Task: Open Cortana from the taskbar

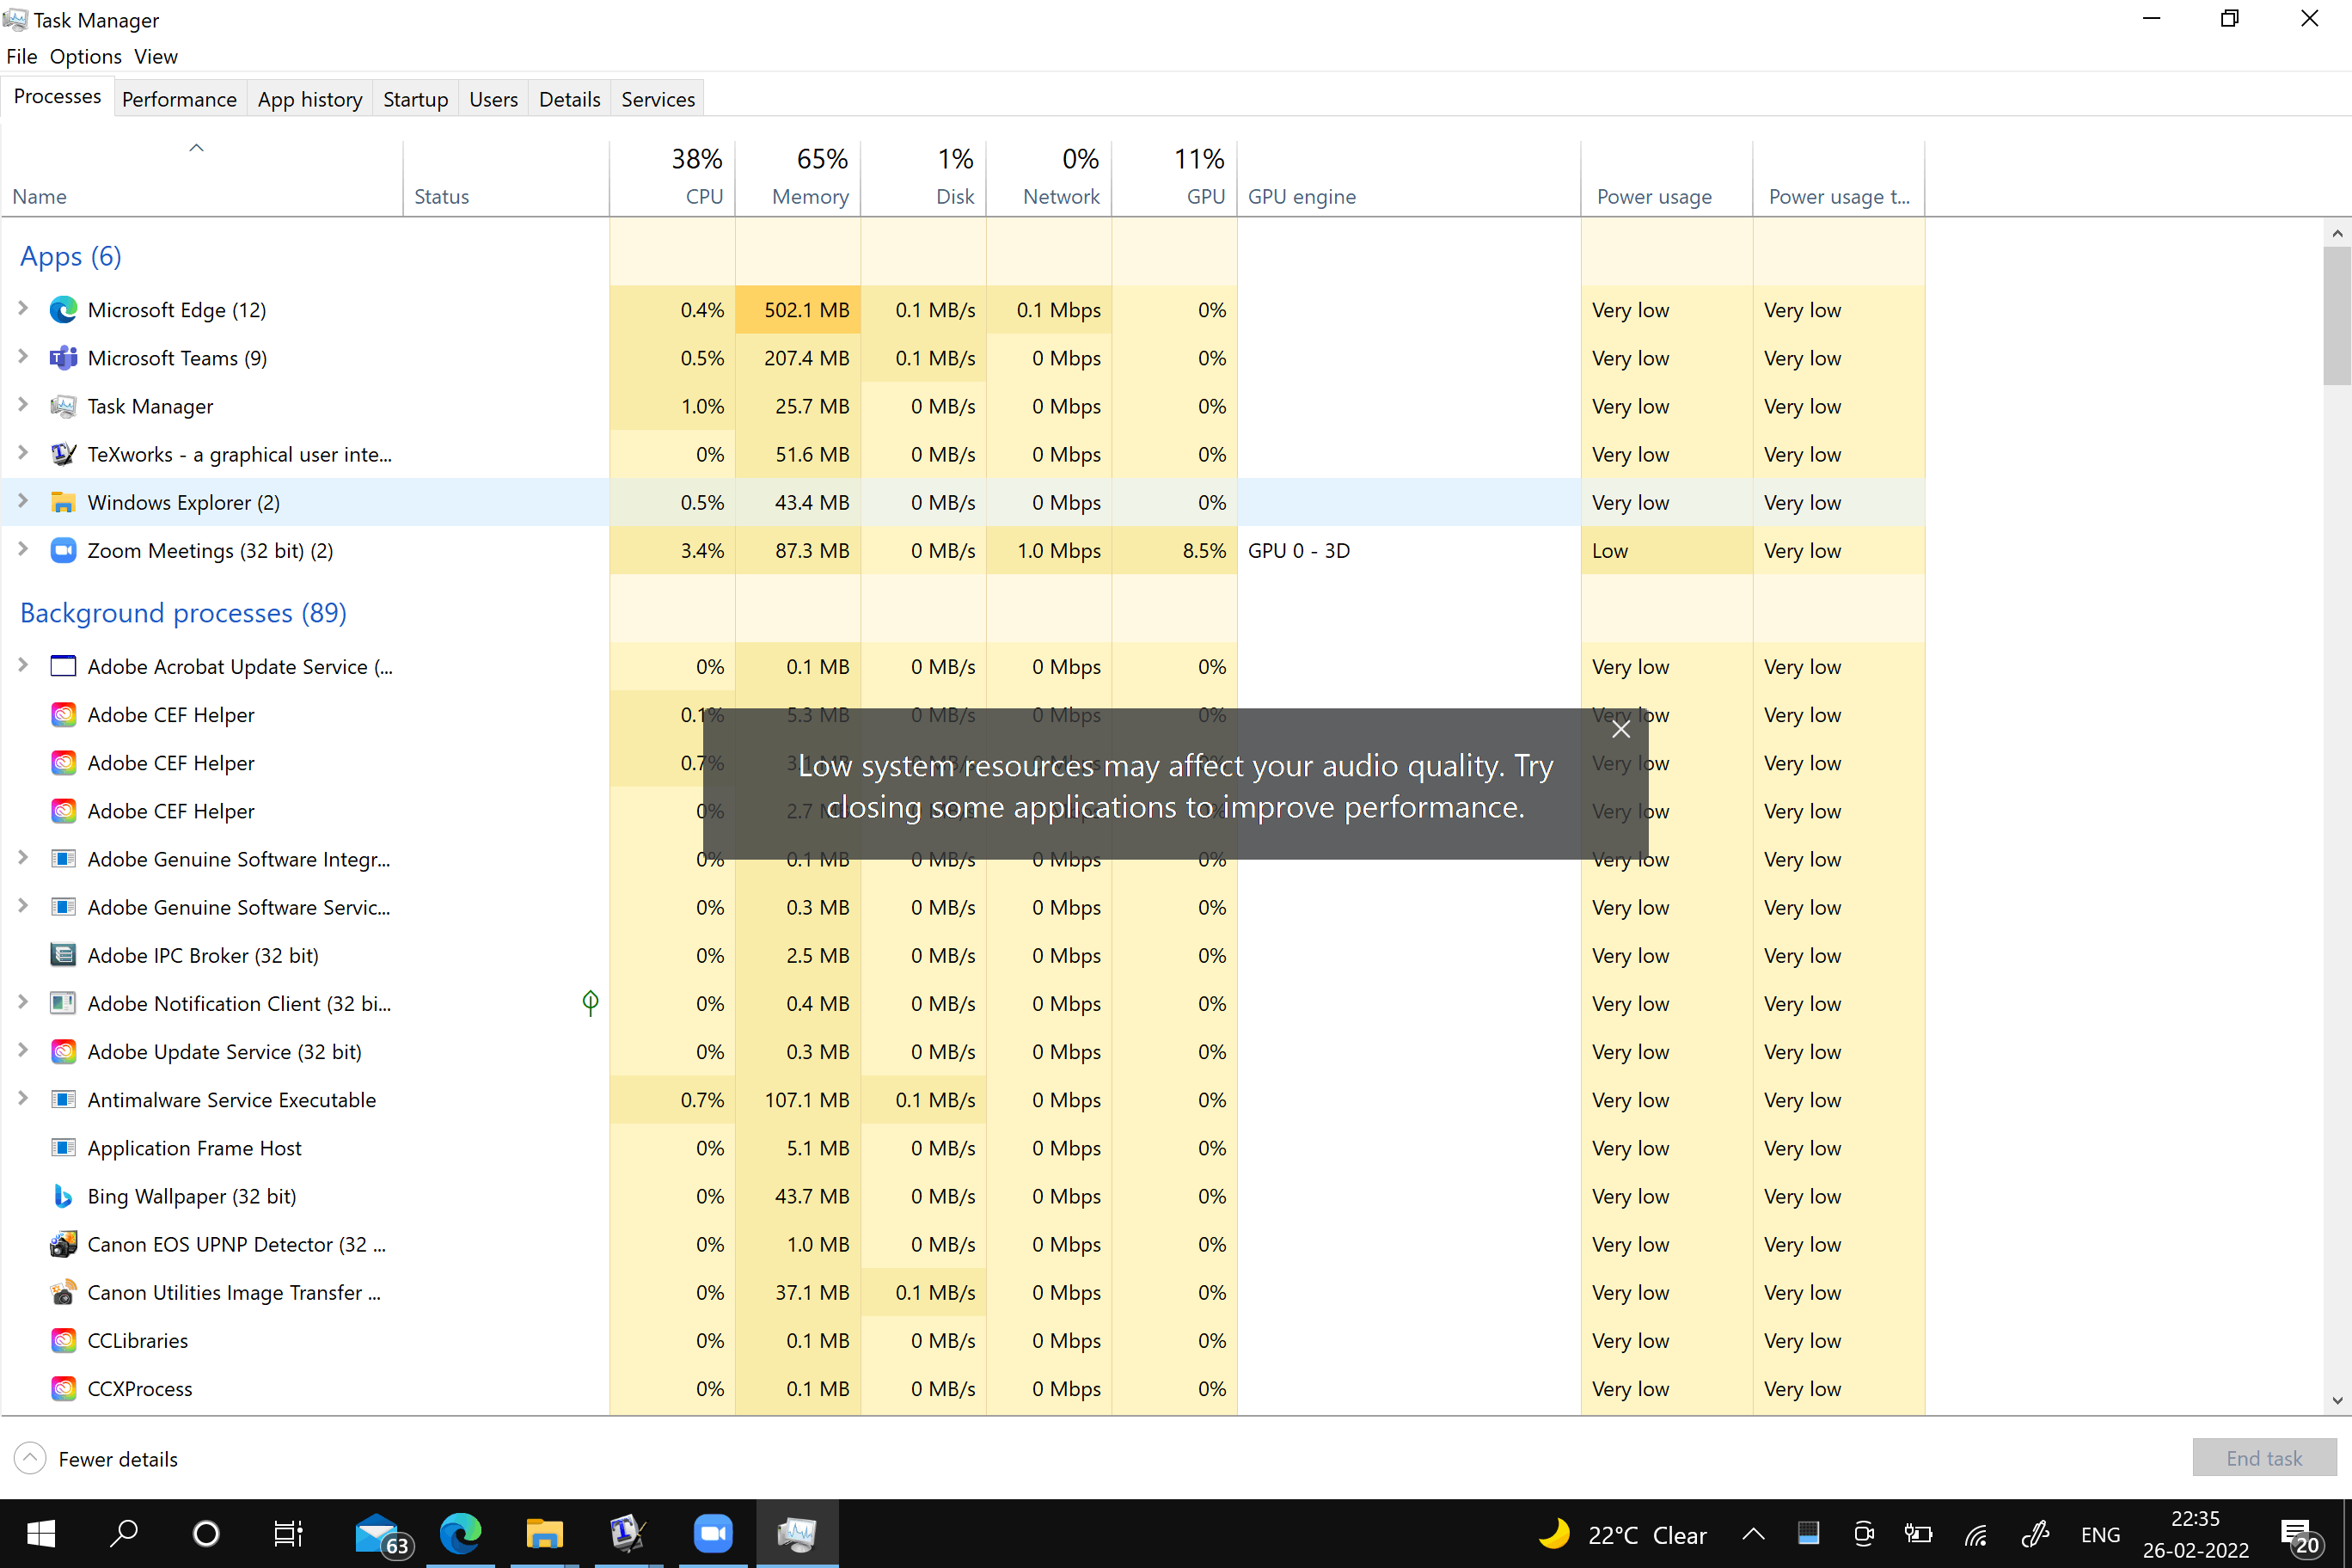Action: click(x=206, y=1533)
